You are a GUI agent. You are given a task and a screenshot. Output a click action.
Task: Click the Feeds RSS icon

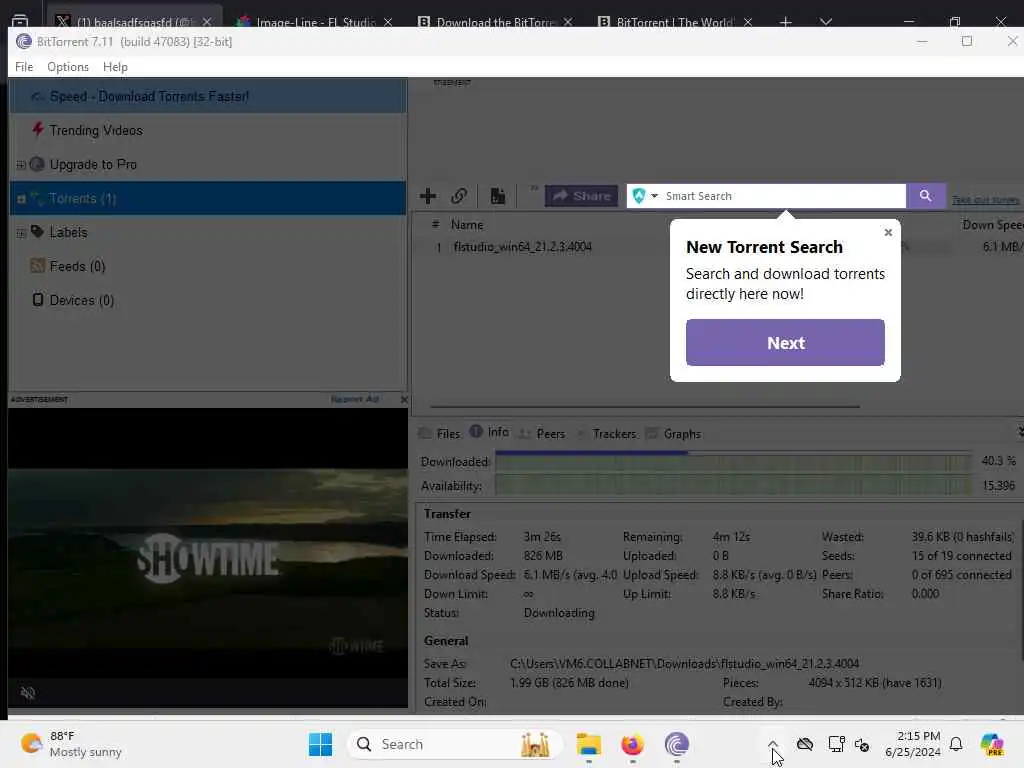point(38,265)
